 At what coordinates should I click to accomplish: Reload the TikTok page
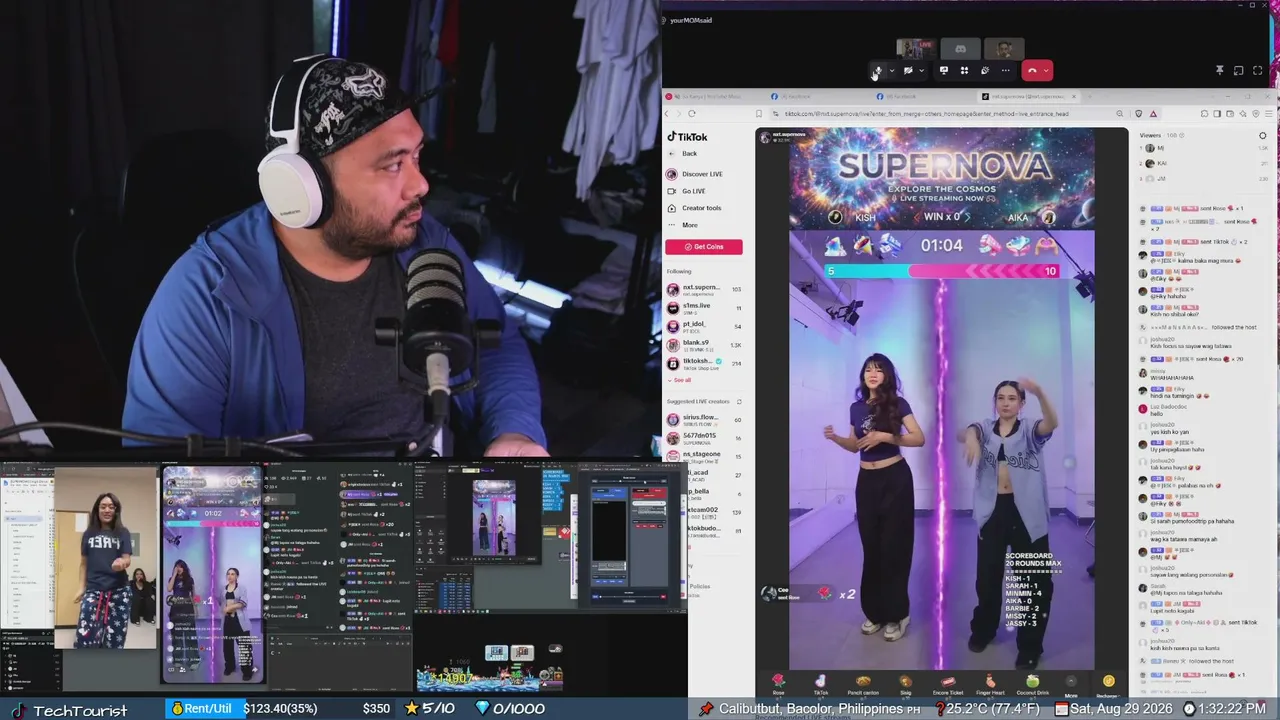(691, 114)
